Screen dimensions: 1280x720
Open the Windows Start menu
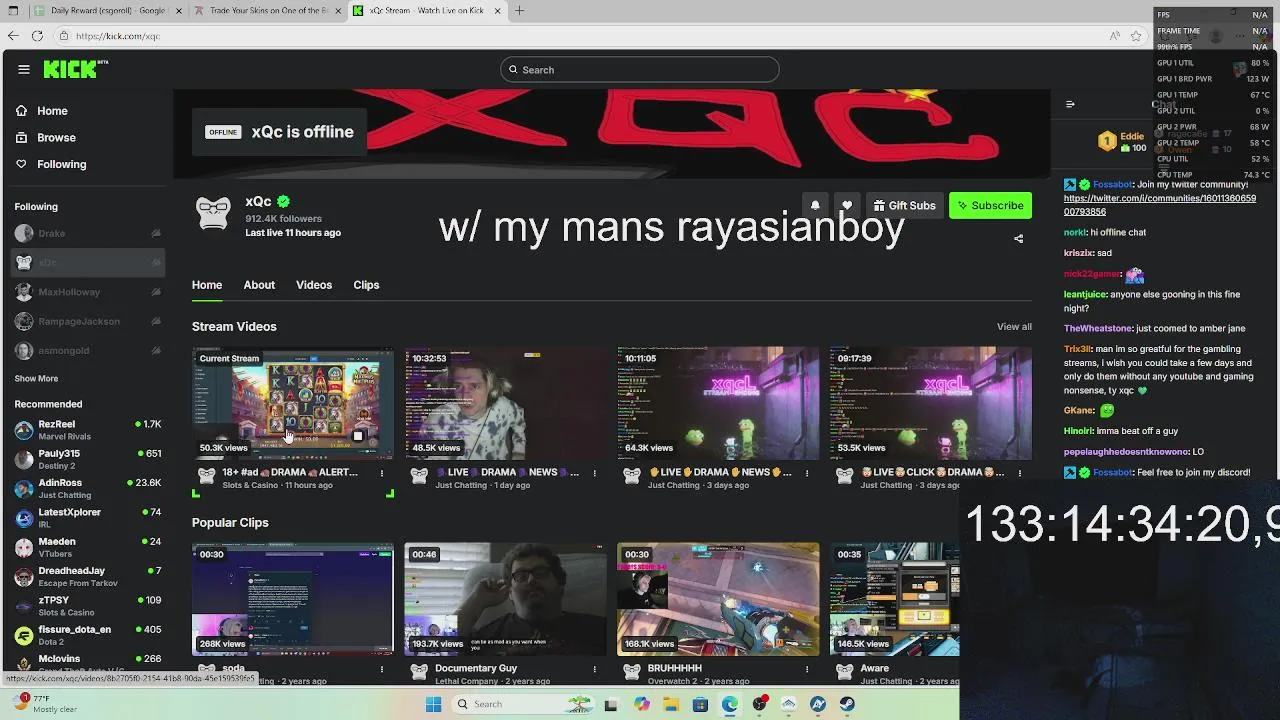[433, 704]
